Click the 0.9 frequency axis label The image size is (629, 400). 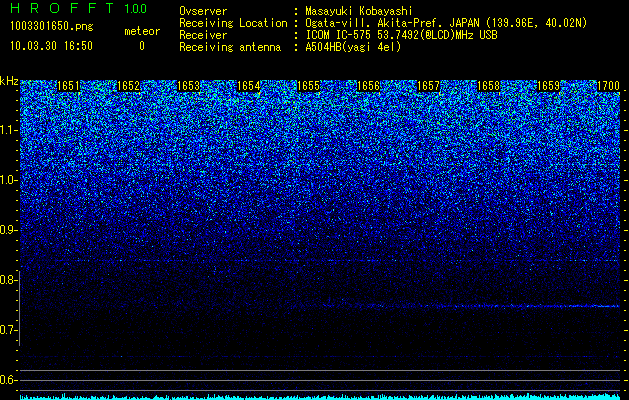pos(9,230)
